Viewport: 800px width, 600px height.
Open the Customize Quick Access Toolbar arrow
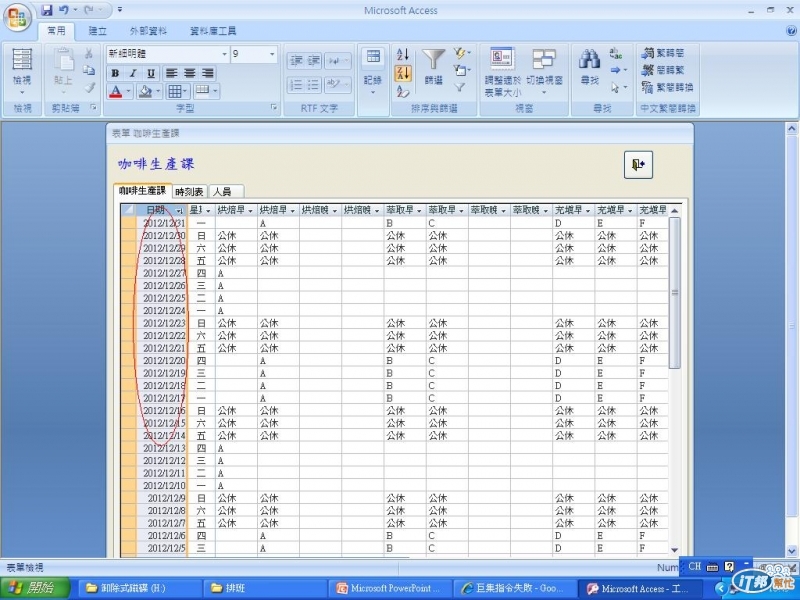point(119,10)
